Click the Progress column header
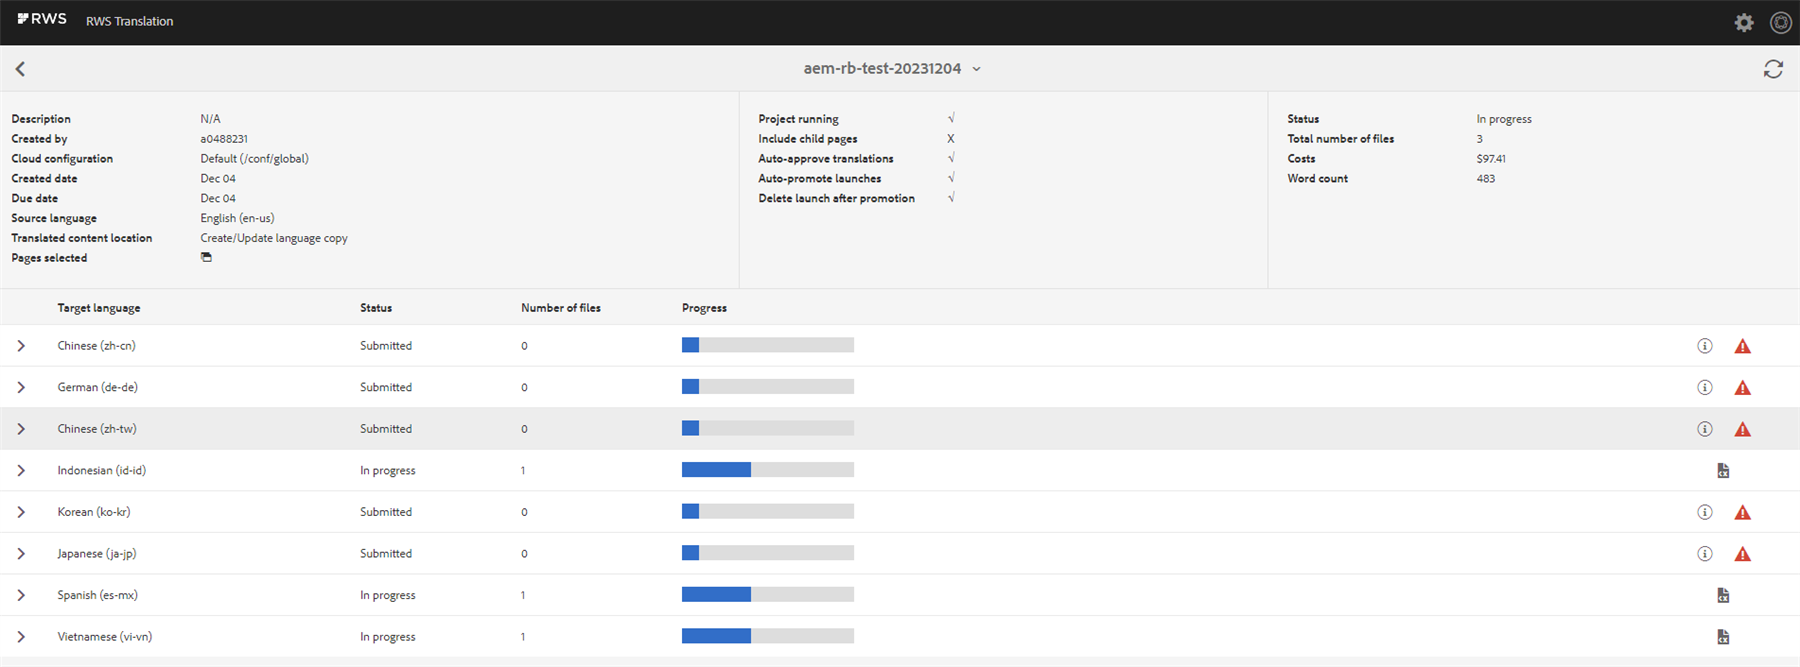This screenshot has height=667, width=1800. 704,308
